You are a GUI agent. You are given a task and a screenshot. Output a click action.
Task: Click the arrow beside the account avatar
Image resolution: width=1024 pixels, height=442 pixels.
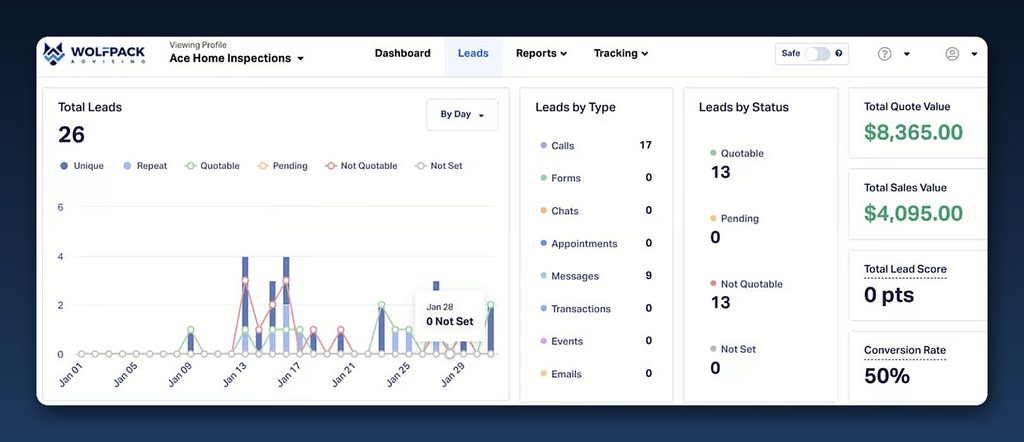[x=974, y=54]
